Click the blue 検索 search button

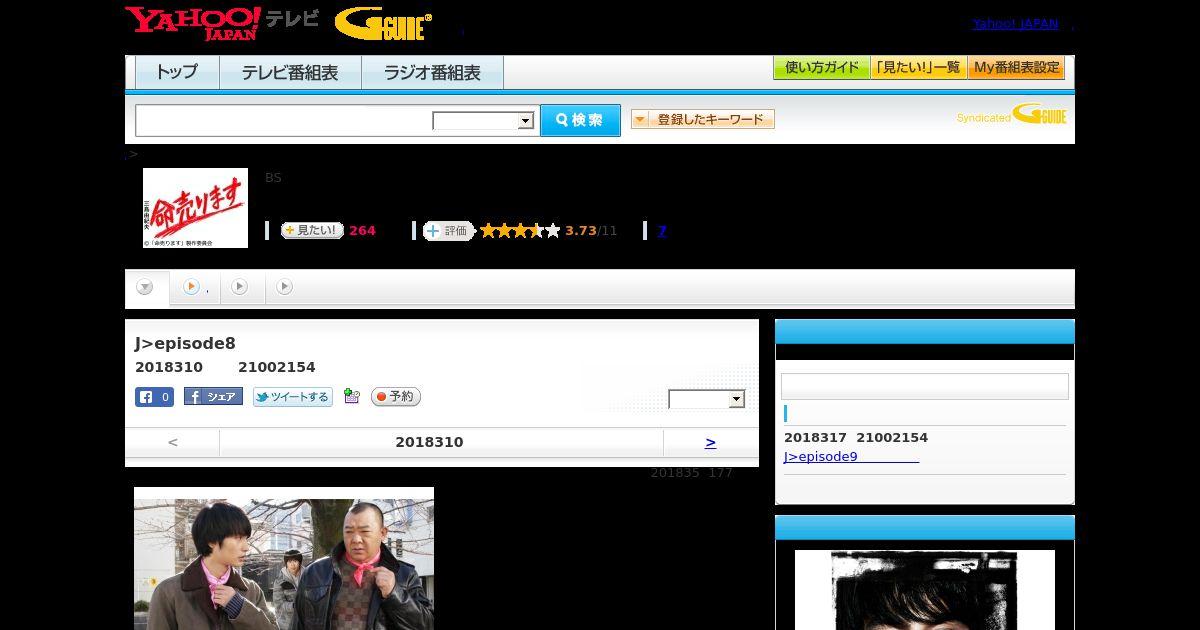580,120
